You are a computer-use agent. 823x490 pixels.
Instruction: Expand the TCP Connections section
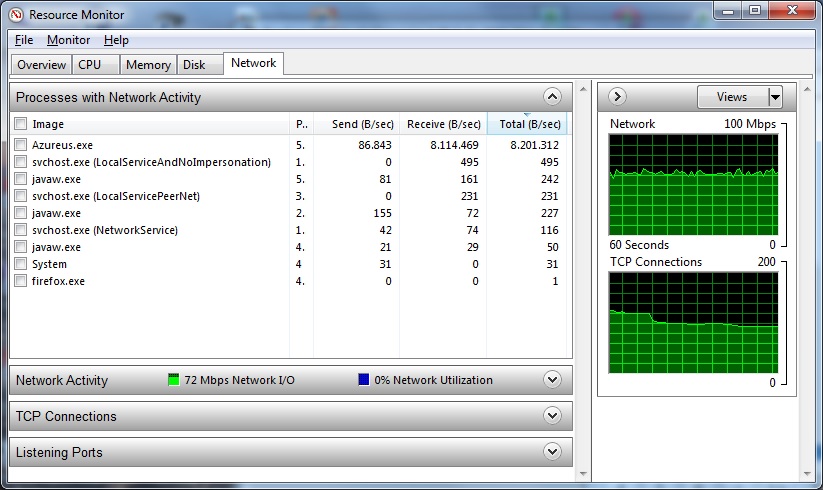[x=552, y=416]
